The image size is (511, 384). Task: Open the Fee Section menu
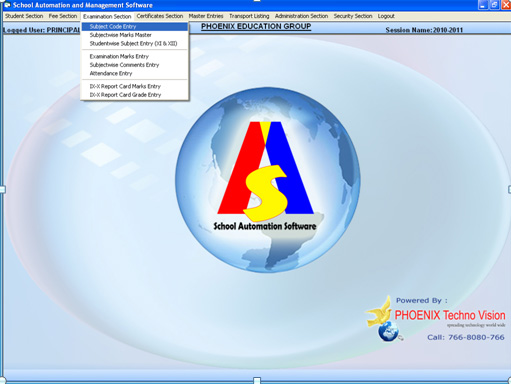63,16
